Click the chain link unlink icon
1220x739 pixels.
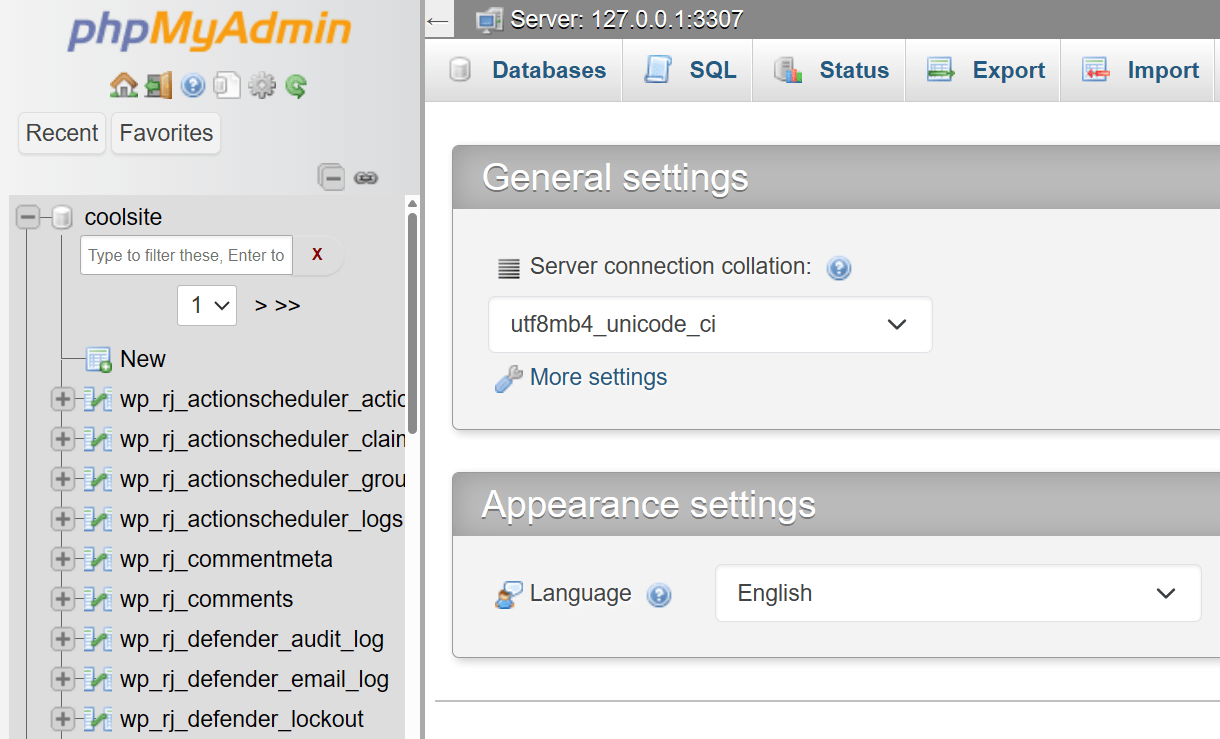point(366,178)
